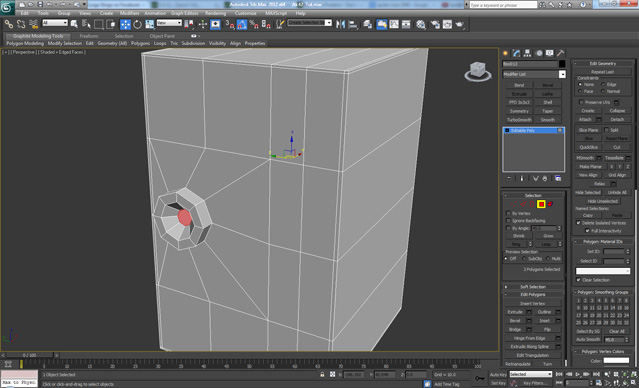Select Element sub-object level icon
The height and width of the screenshot is (388, 639).
(550, 204)
